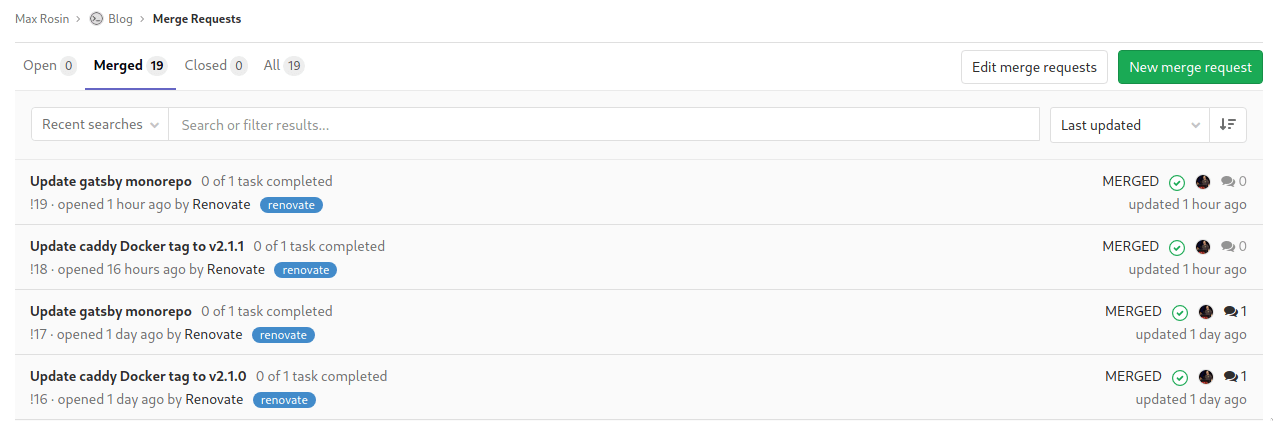Image resolution: width=1273 pixels, height=421 pixels.
Task: Open 'Update caddy Docker tag to v2.1.0' merge request
Action: 138,376
